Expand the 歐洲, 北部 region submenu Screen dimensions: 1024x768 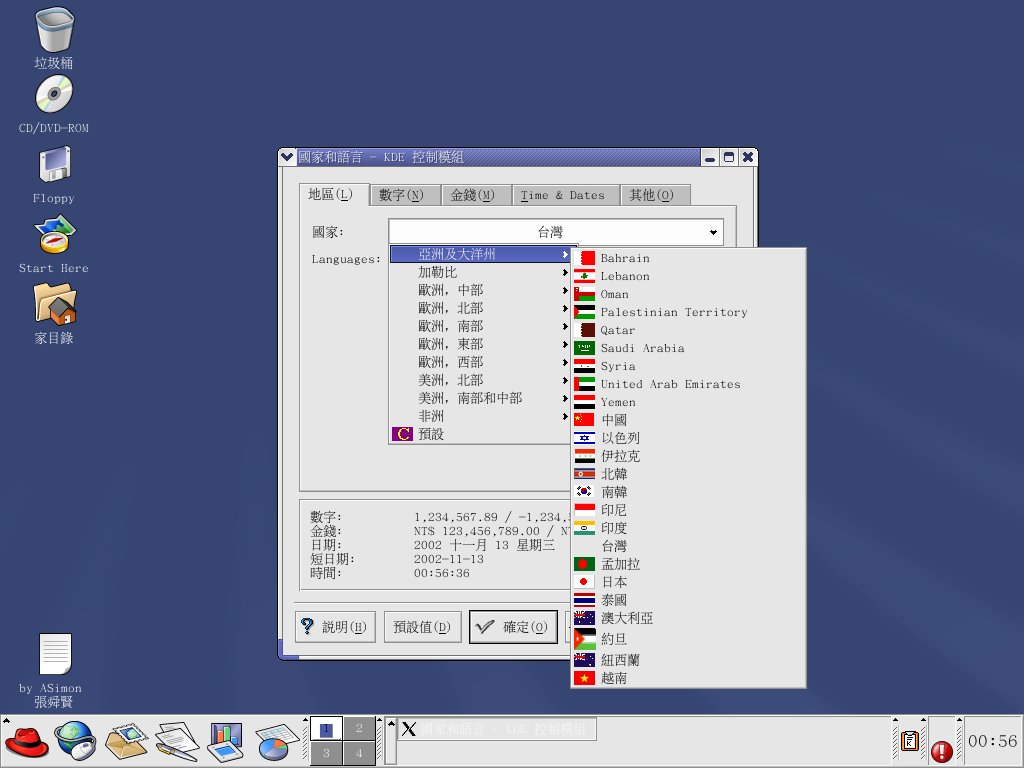pyautogui.click(x=480, y=308)
